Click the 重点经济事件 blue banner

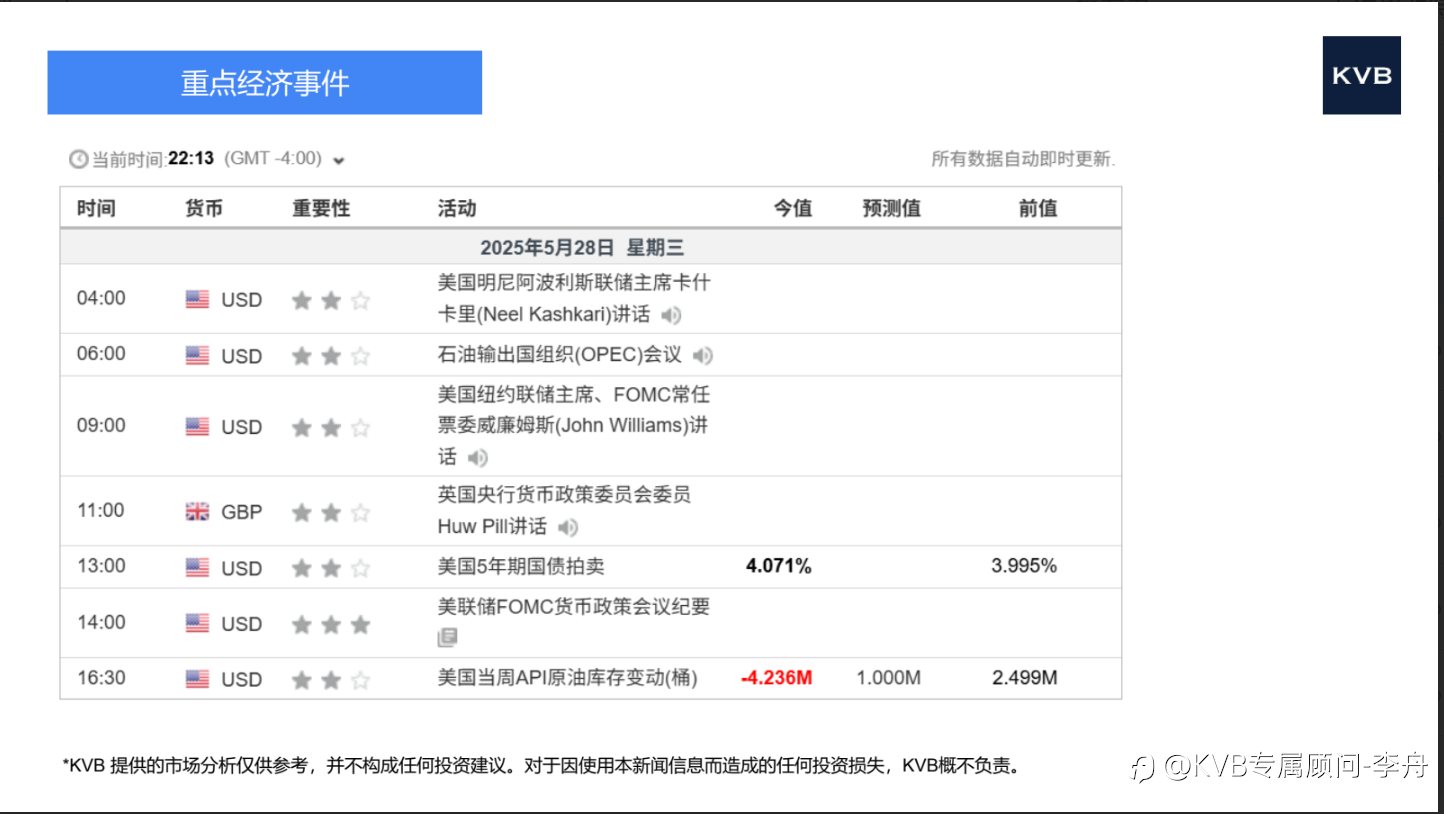[x=265, y=83]
